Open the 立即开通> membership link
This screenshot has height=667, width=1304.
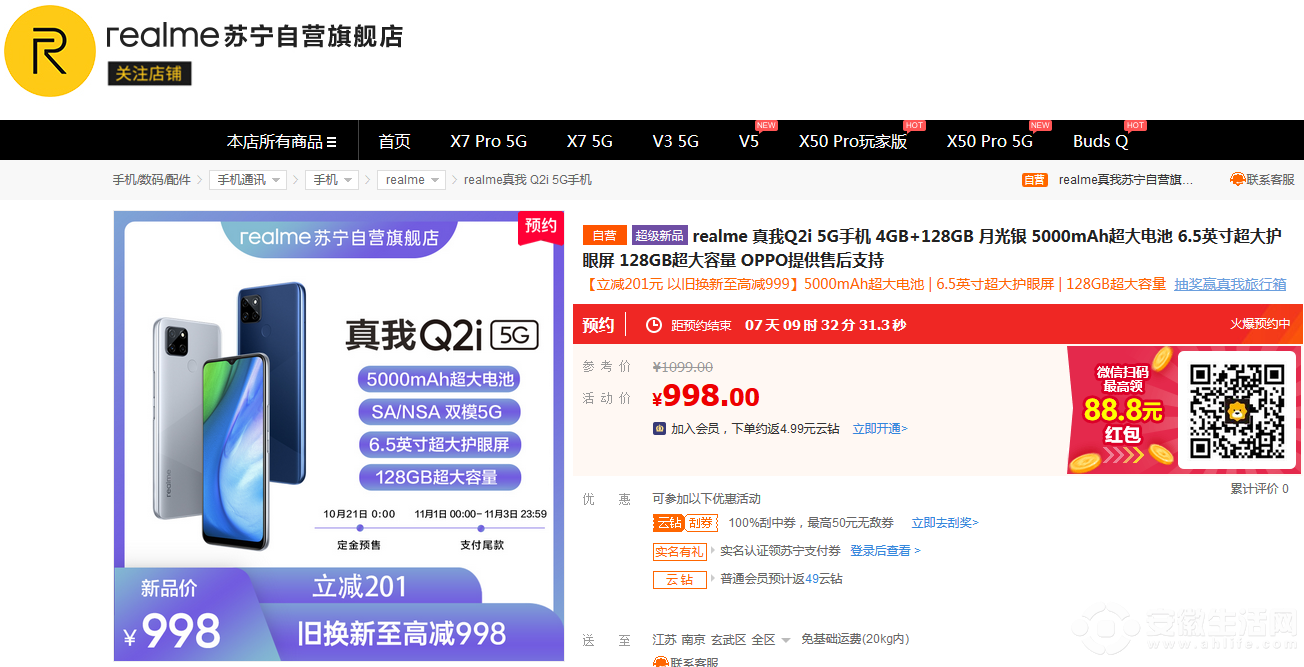tap(880, 429)
